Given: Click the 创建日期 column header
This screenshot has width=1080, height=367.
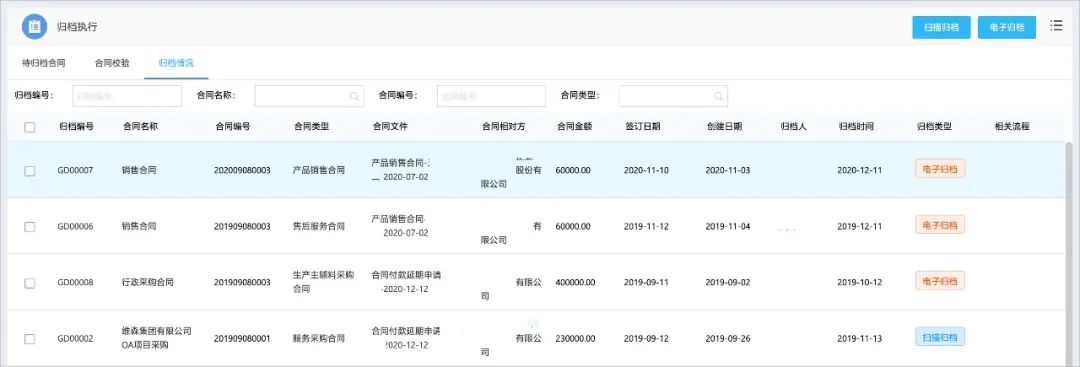Looking at the screenshot, I should coord(724,127).
